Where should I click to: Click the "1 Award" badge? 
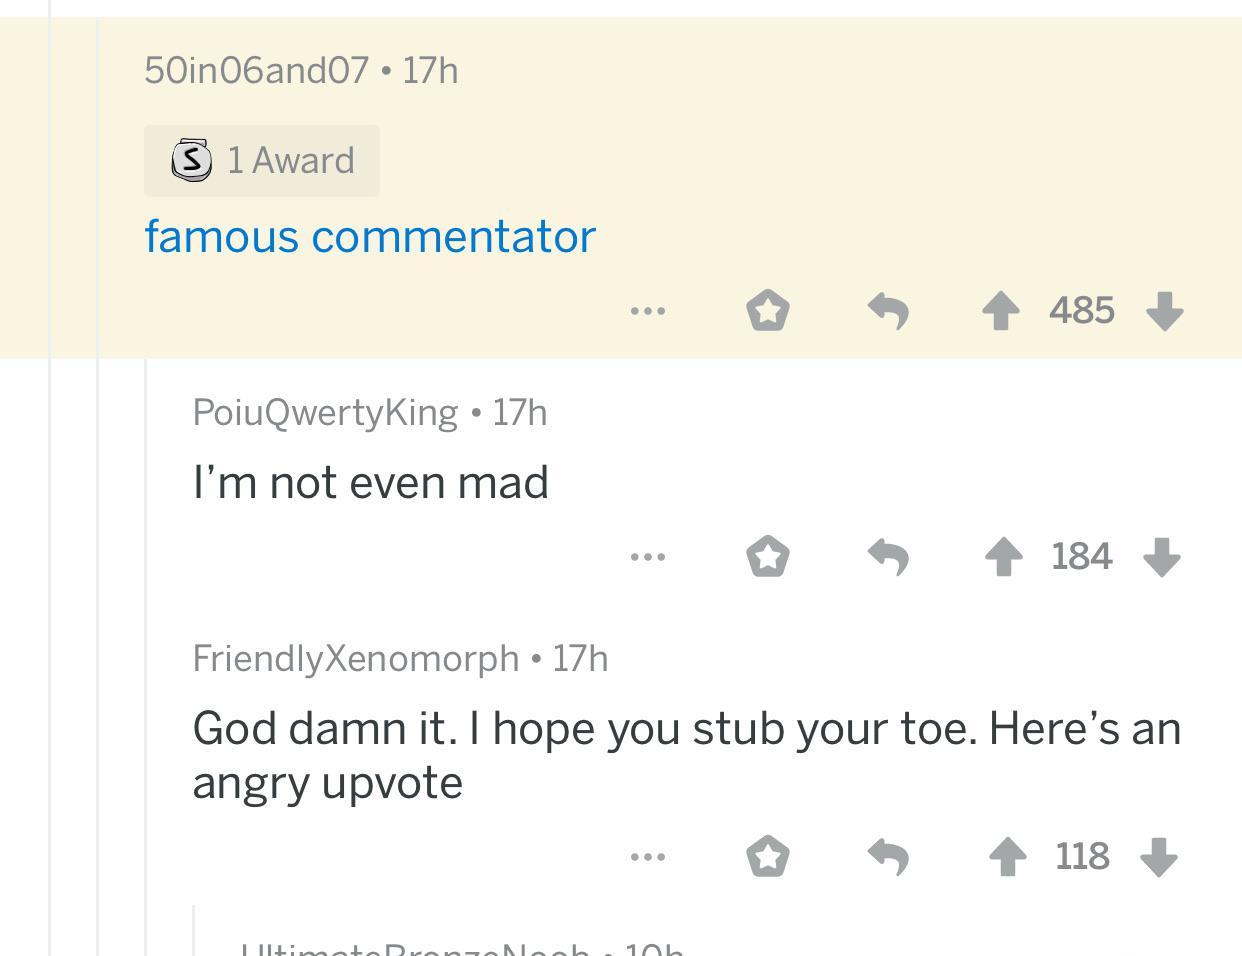[262, 160]
